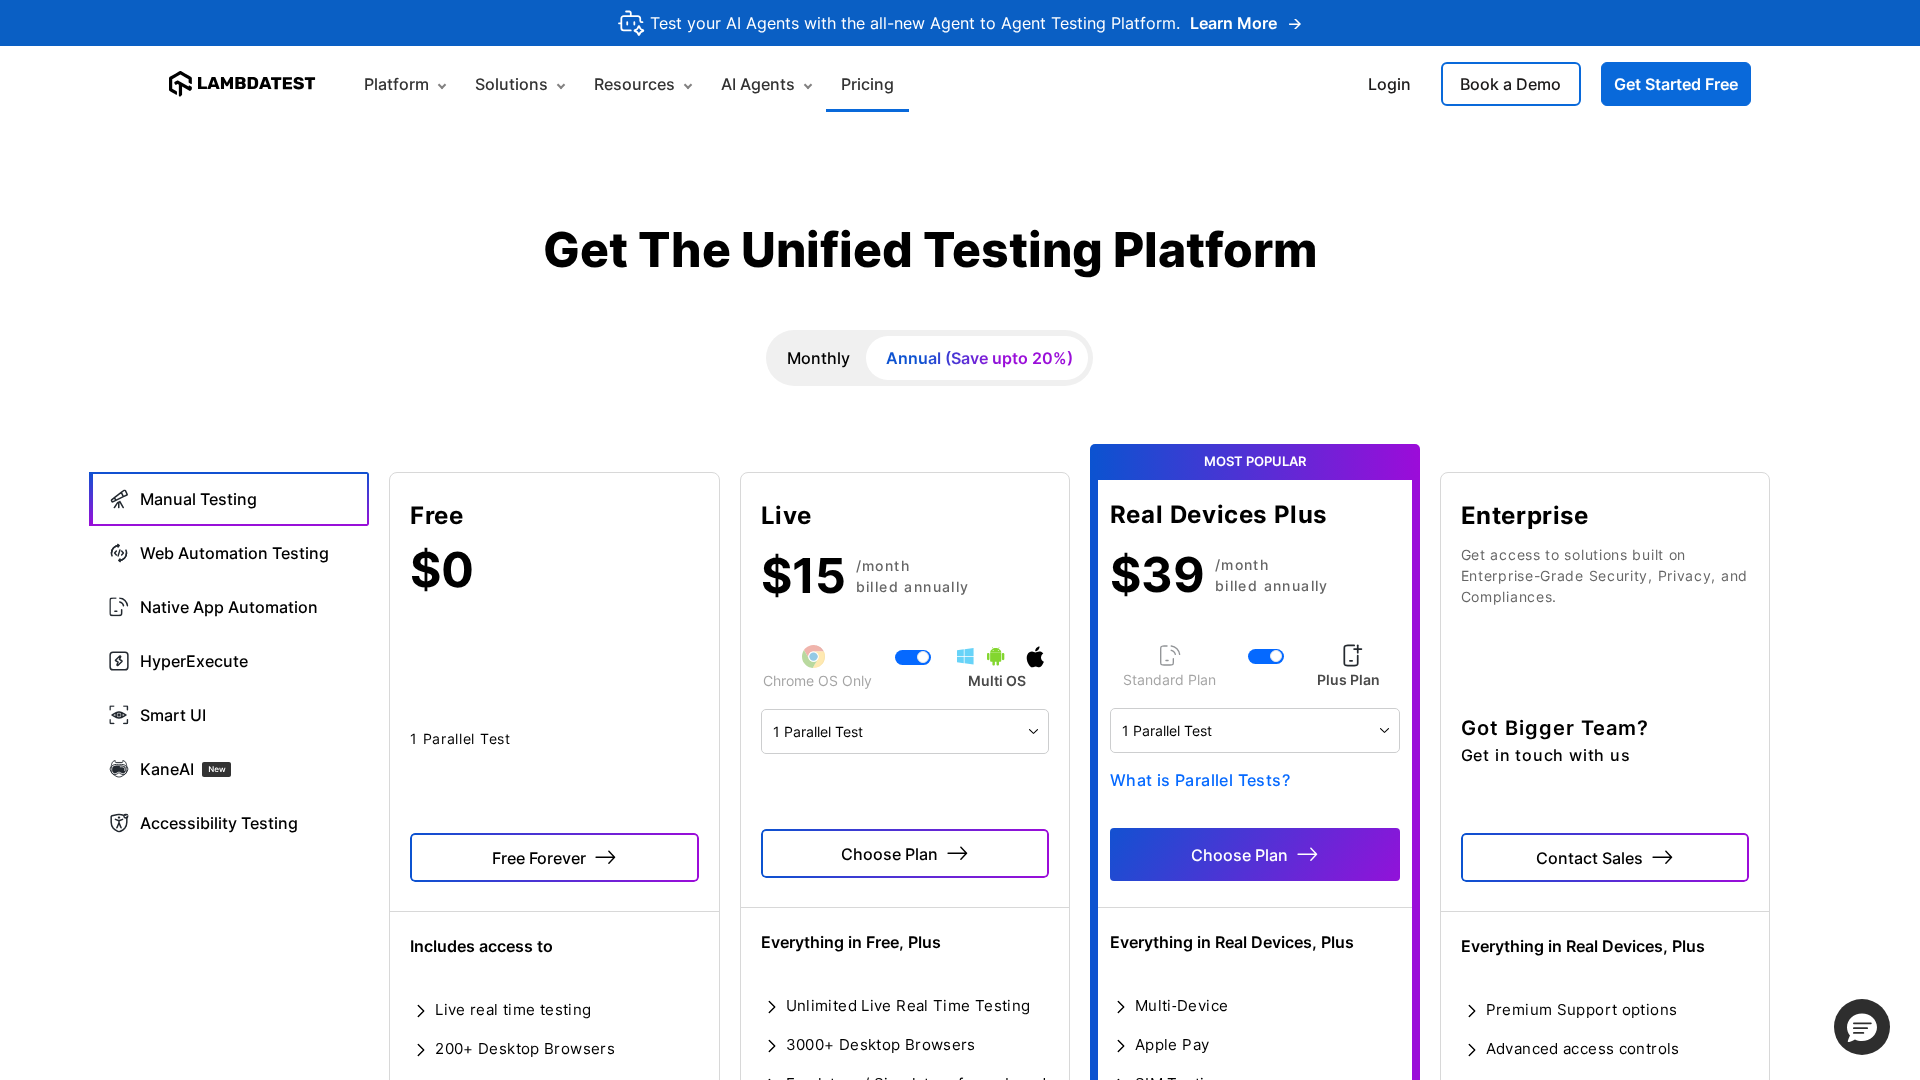Open Live plan Parallel Test dropdown

[x=904, y=732]
